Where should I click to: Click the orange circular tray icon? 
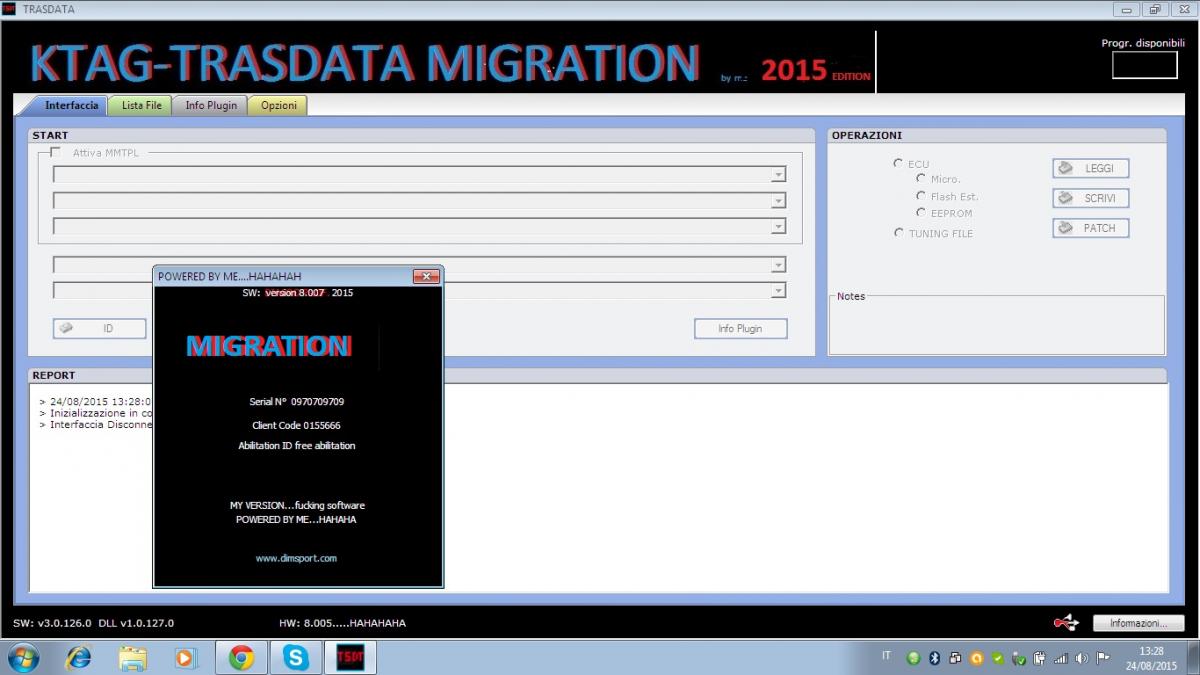(976, 658)
